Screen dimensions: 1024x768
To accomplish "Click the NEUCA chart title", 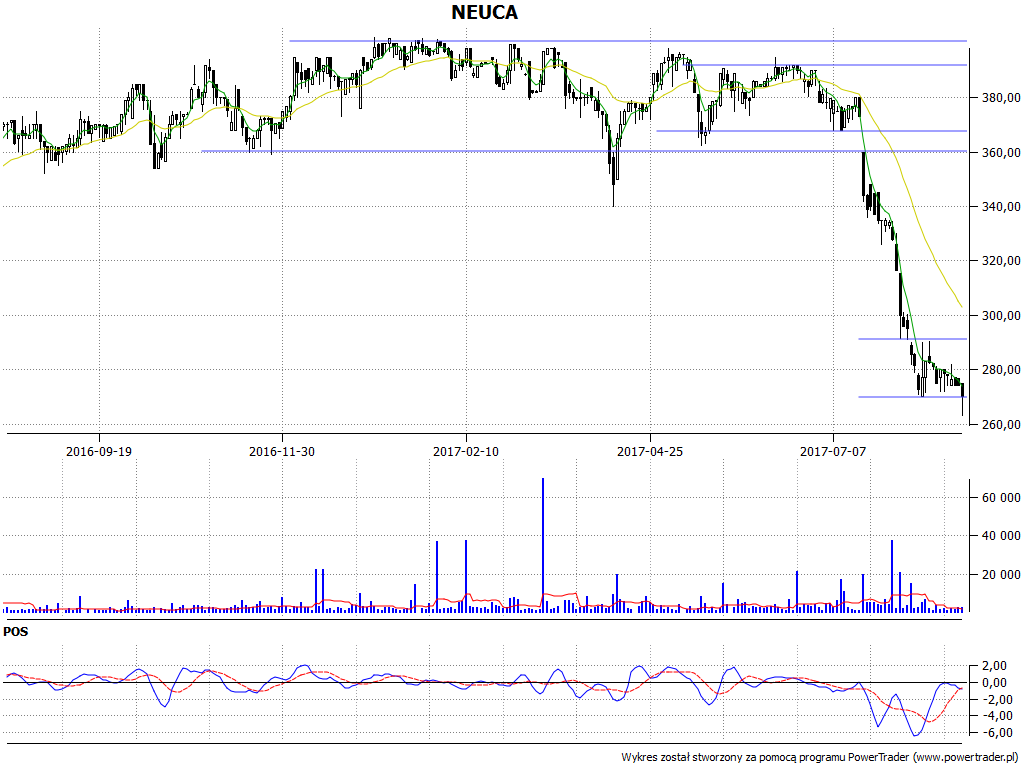I will click(485, 12).
